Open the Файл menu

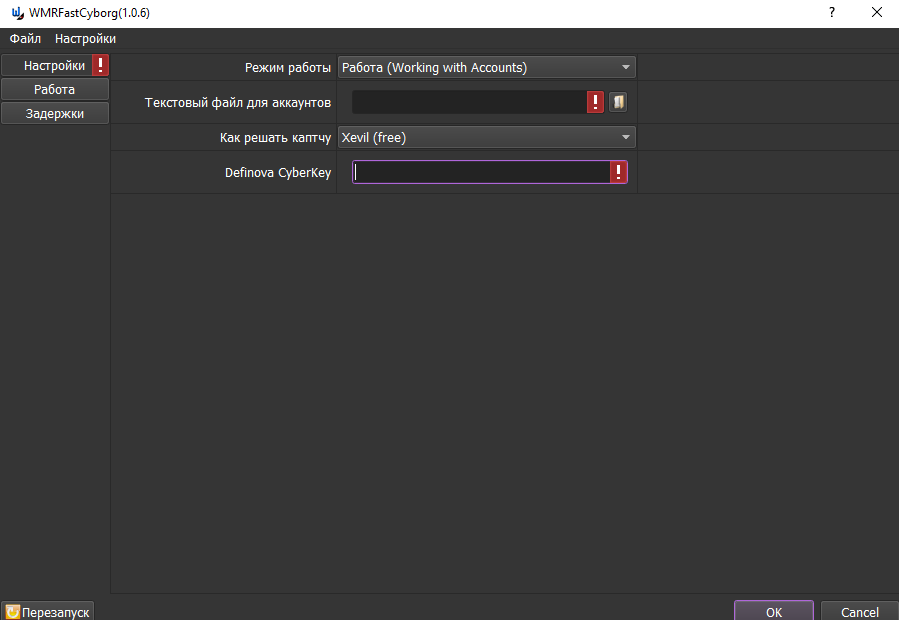coord(25,39)
